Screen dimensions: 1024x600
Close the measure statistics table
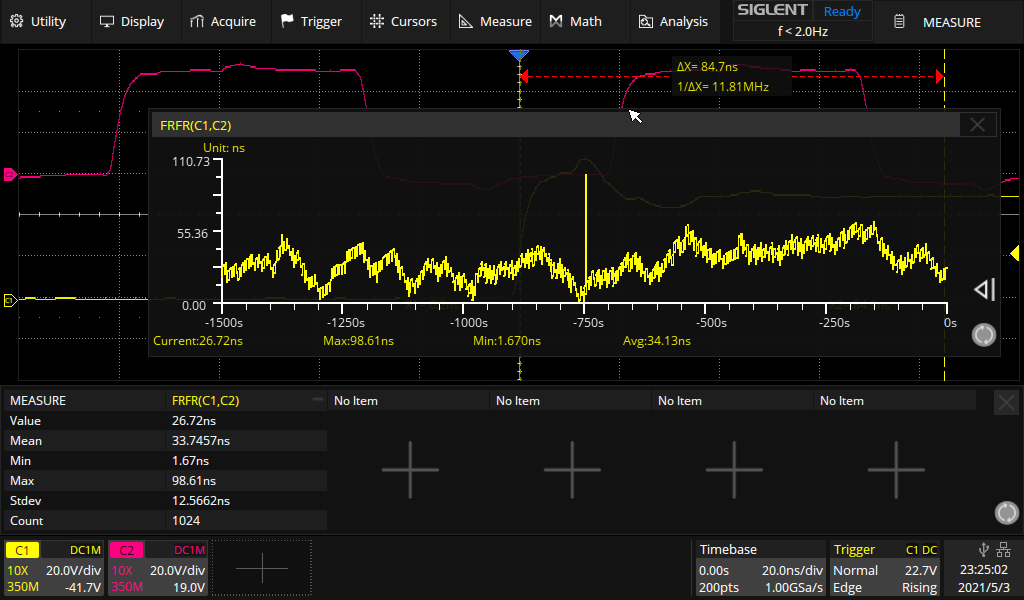pos(1006,403)
